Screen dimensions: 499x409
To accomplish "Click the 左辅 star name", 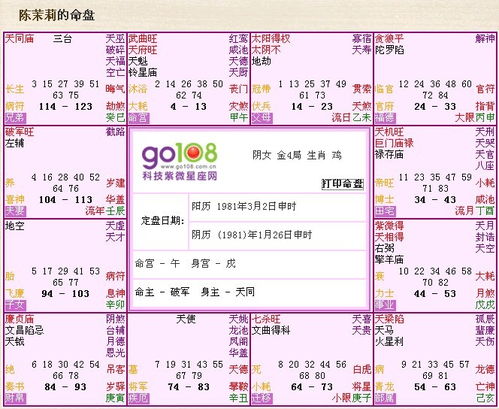I will coord(15,143).
